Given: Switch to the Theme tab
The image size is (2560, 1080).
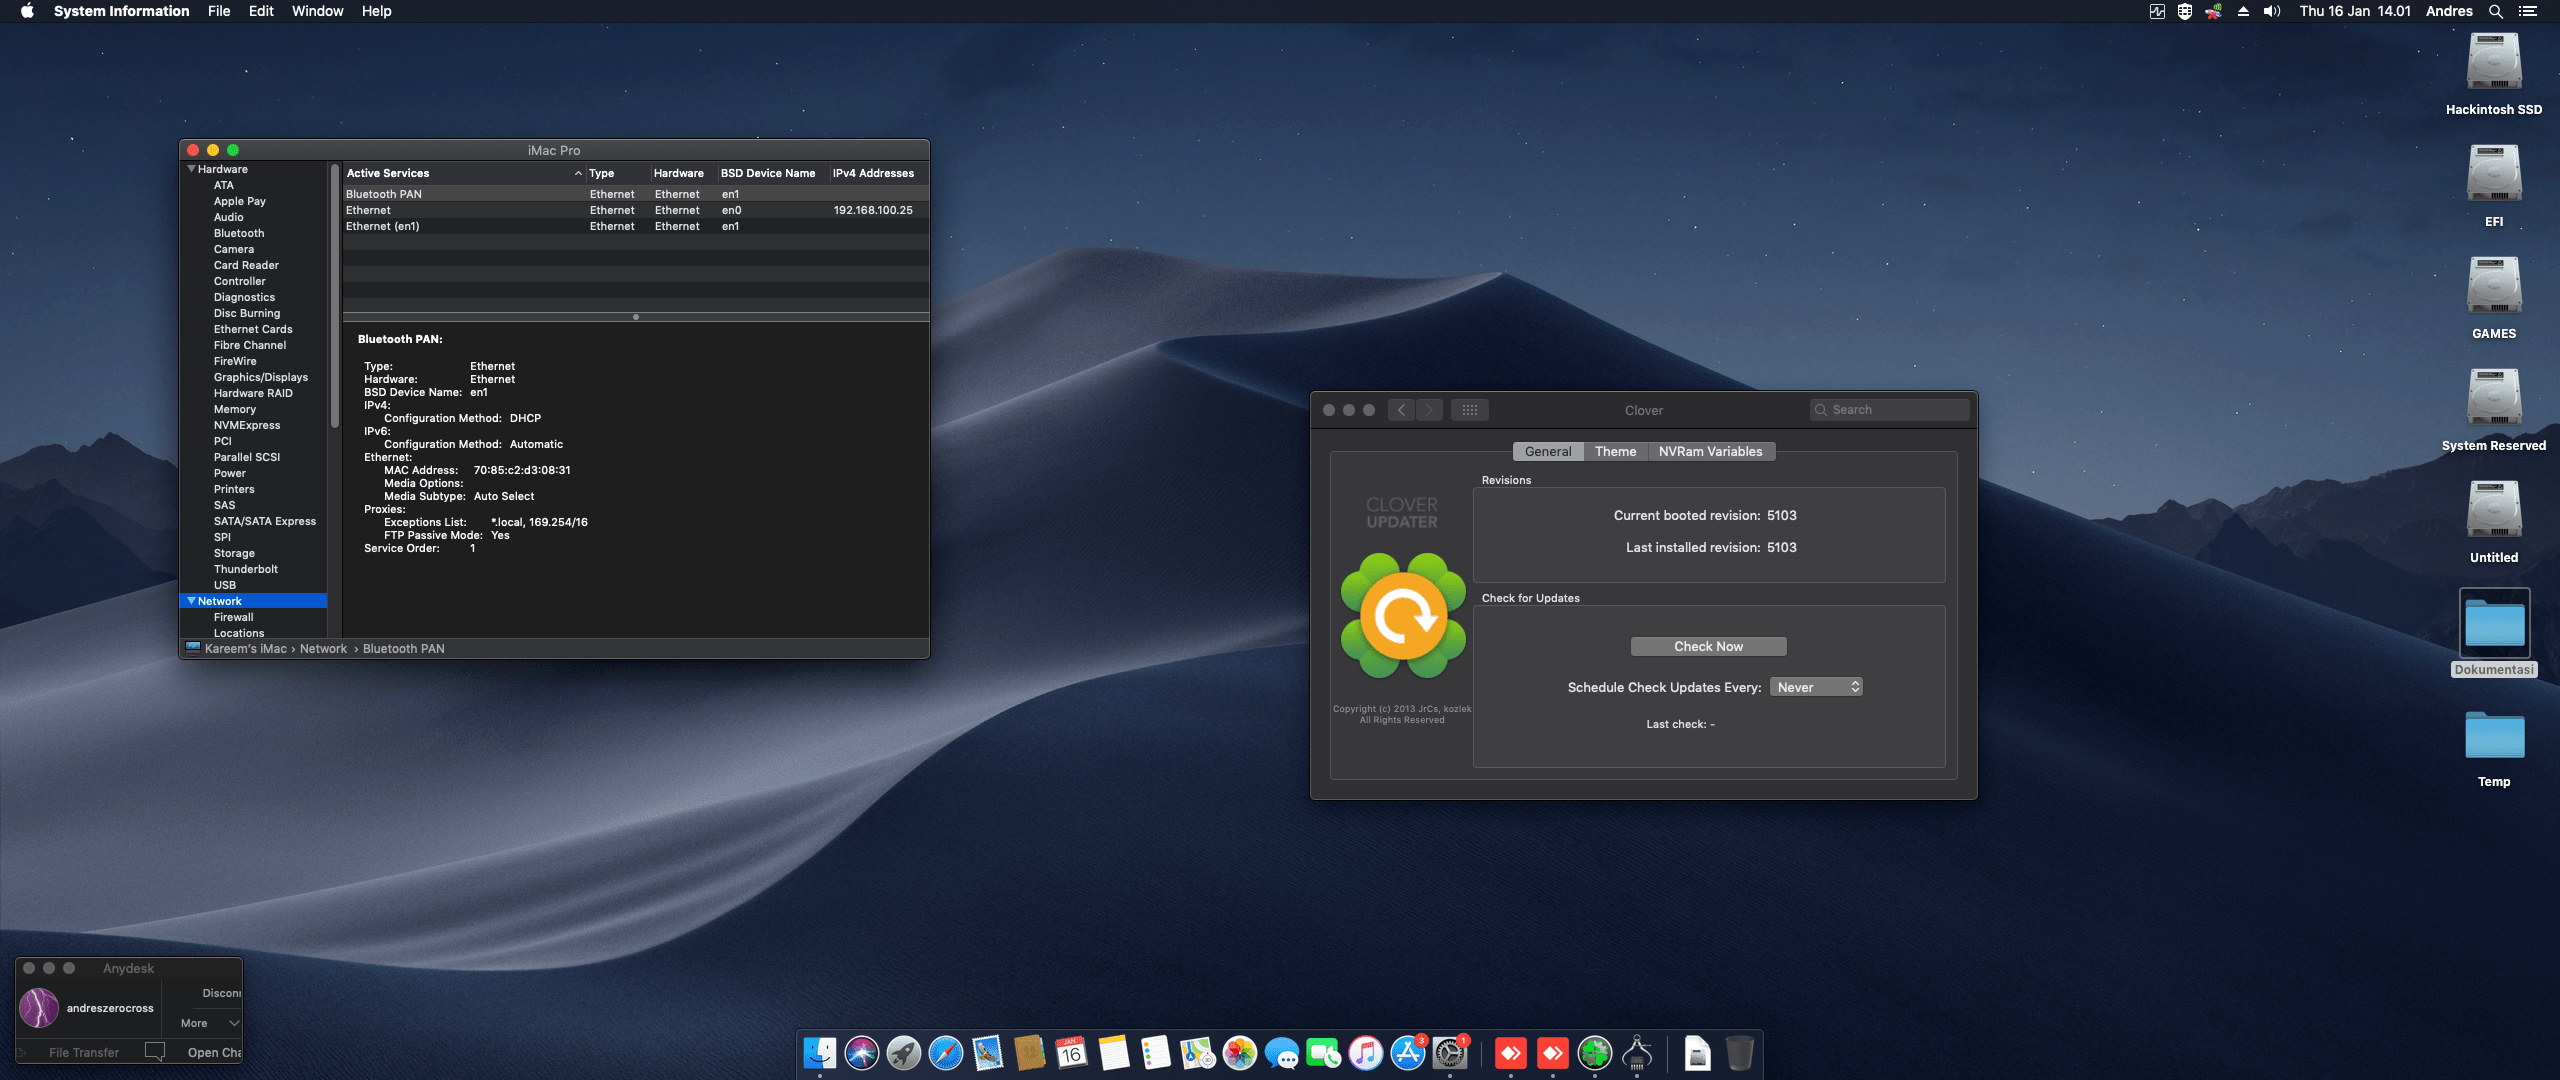Looking at the screenshot, I should (1615, 452).
